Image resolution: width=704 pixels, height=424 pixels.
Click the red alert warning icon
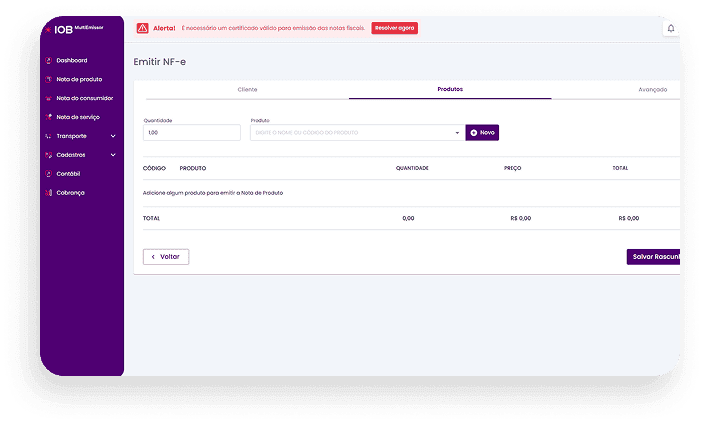(x=142, y=28)
